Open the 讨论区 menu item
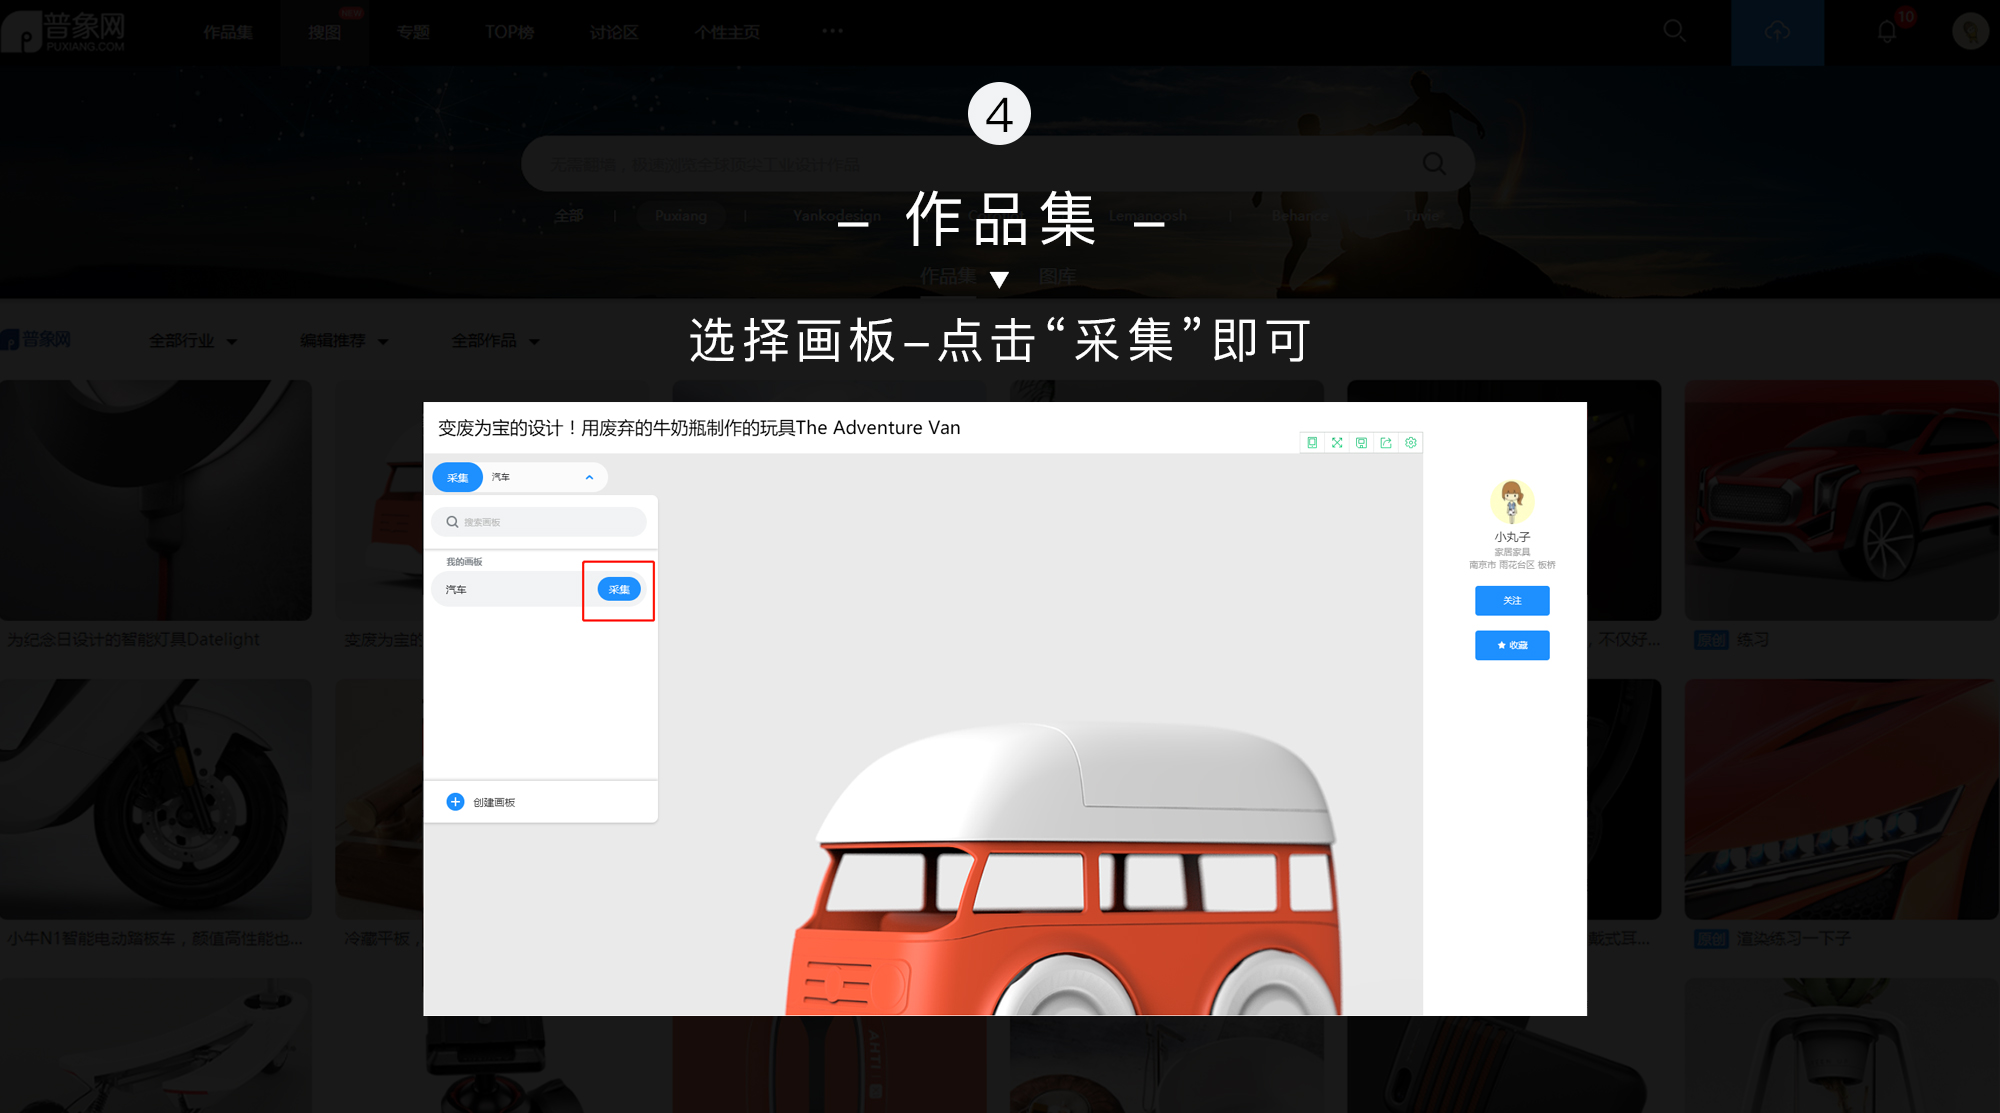Screen dimensions: 2000x1113 pyautogui.click(x=613, y=32)
